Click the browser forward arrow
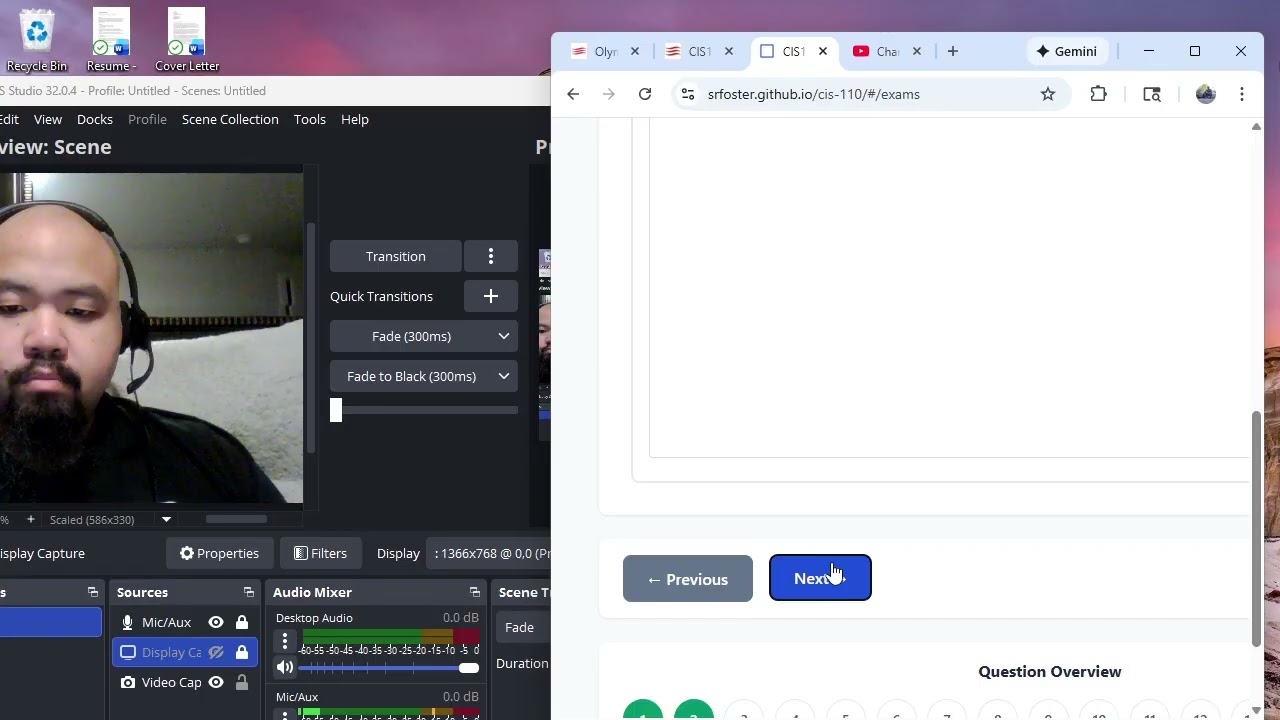1280x720 pixels. [x=609, y=94]
